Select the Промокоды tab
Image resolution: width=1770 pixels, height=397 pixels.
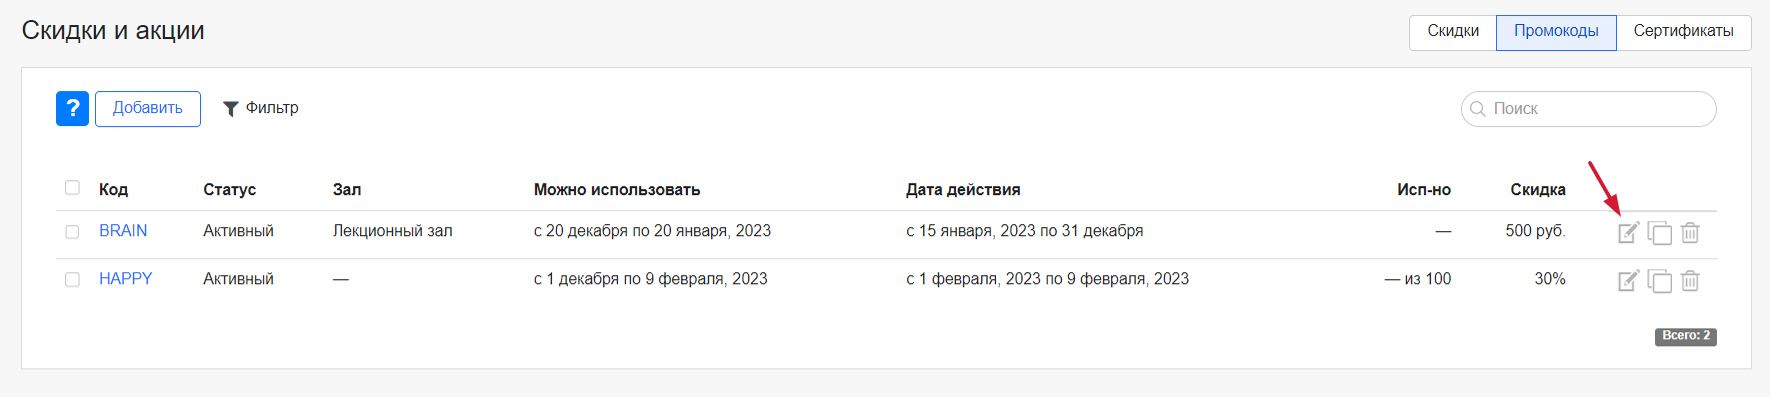pyautogui.click(x=1556, y=32)
